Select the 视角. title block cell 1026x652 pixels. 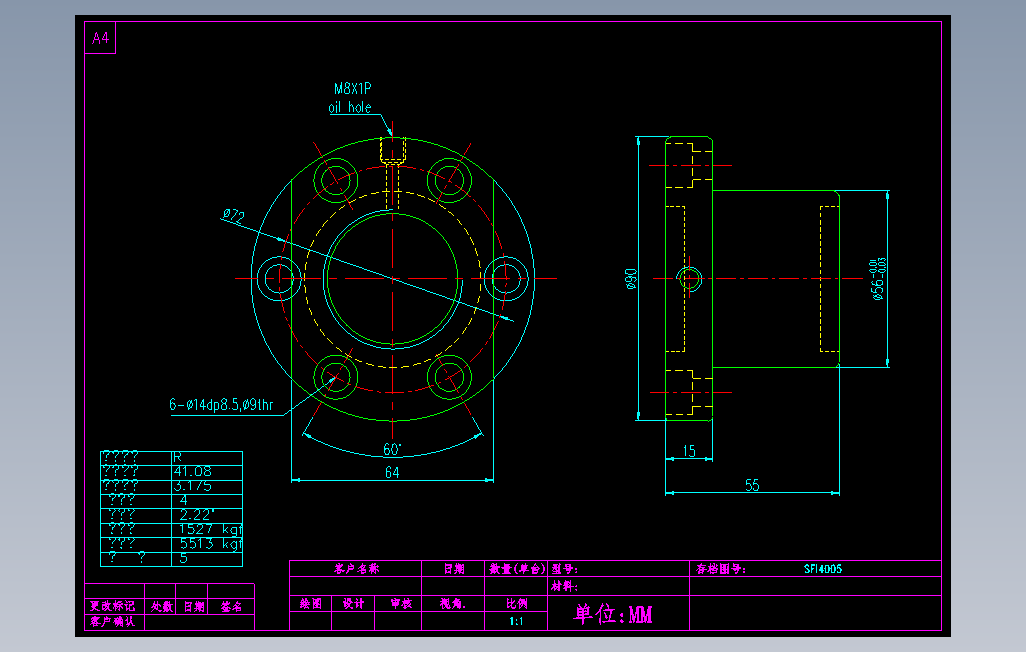click(x=453, y=604)
